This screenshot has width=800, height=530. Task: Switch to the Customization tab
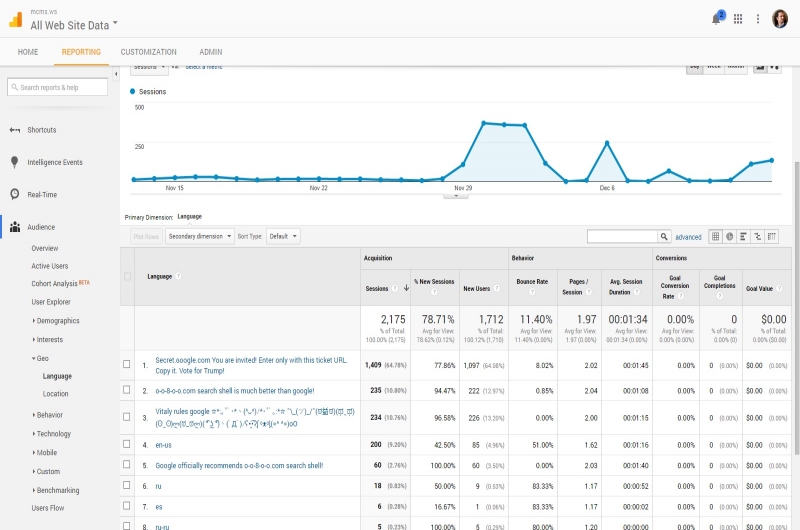click(x=148, y=52)
